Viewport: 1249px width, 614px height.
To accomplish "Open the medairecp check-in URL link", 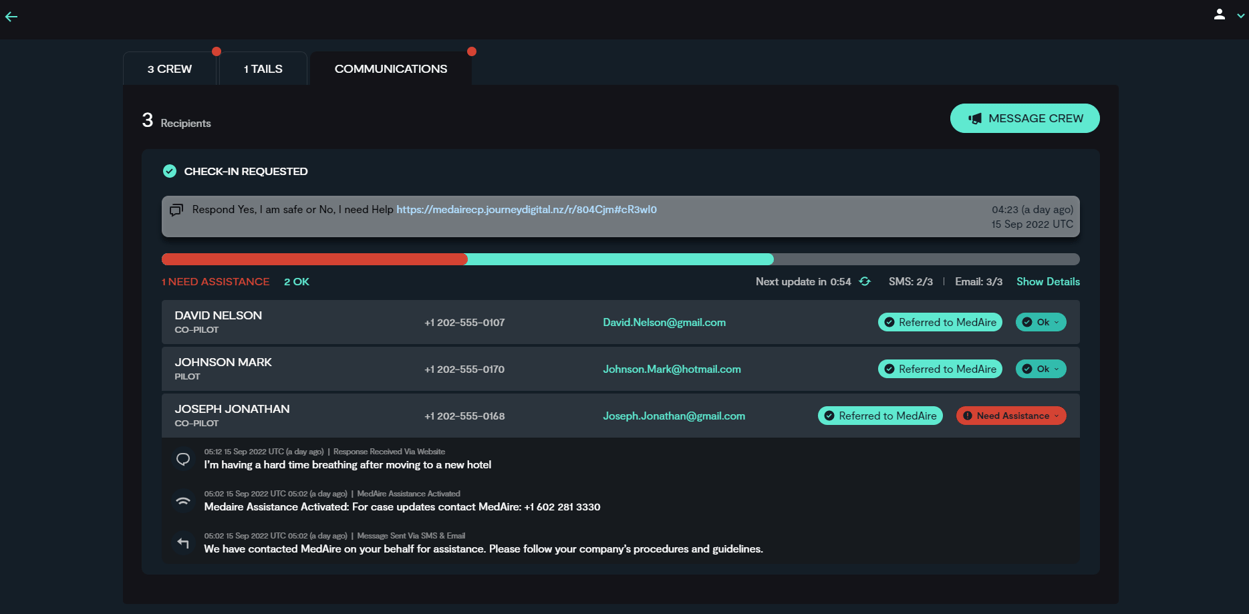I will pos(526,210).
